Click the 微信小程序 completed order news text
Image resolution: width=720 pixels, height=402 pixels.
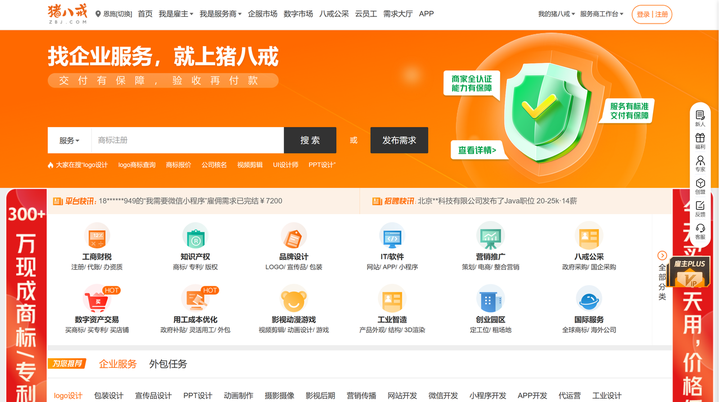[191, 201]
